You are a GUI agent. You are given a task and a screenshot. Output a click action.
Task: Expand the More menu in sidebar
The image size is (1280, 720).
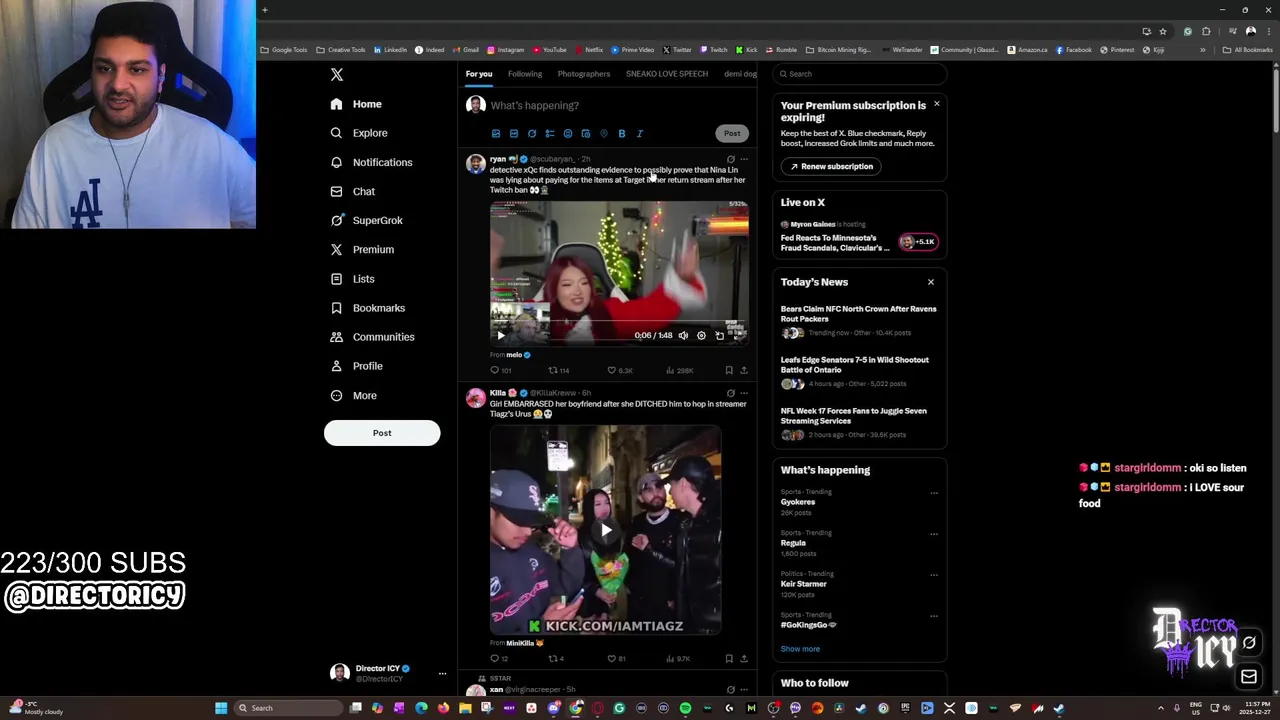tap(354, 395)
